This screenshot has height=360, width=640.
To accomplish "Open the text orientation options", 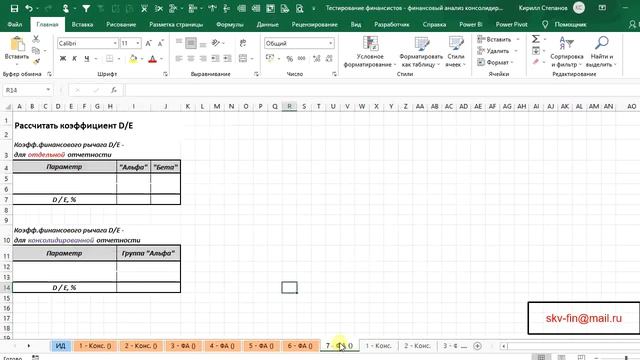I will (216, 43).
